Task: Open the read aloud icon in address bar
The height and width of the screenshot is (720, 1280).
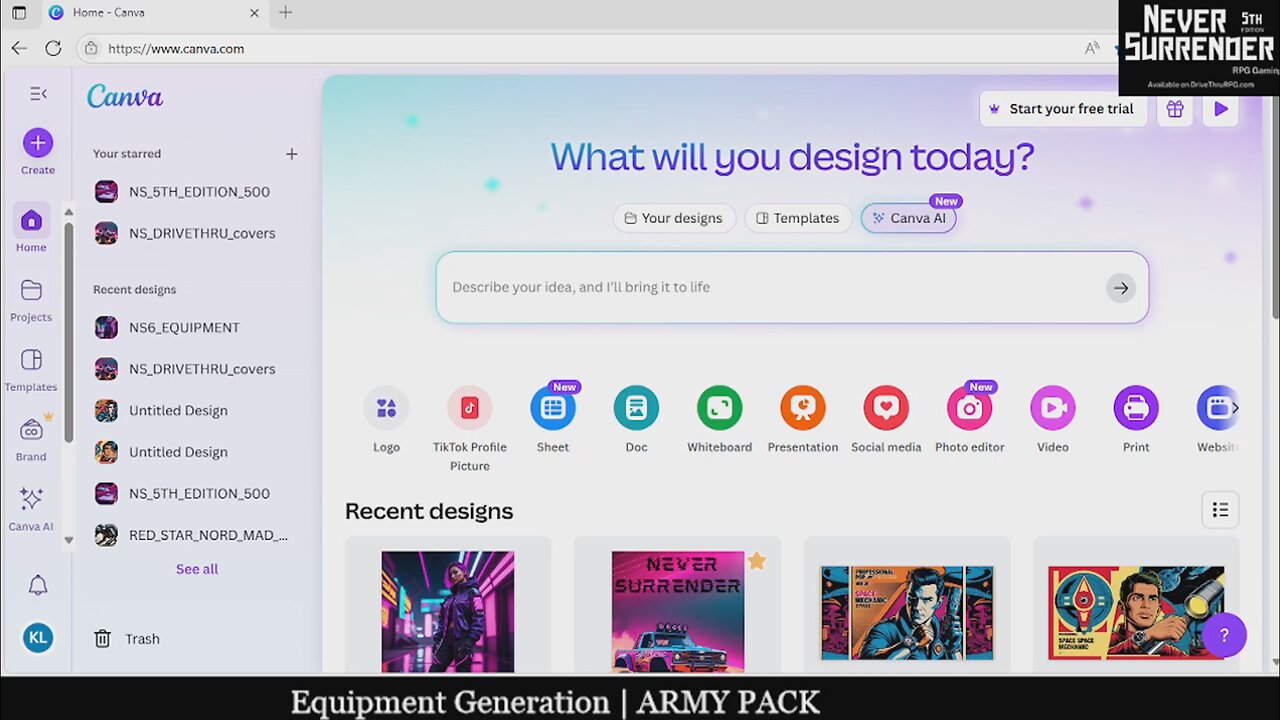Action: [x=1092, y=48]
